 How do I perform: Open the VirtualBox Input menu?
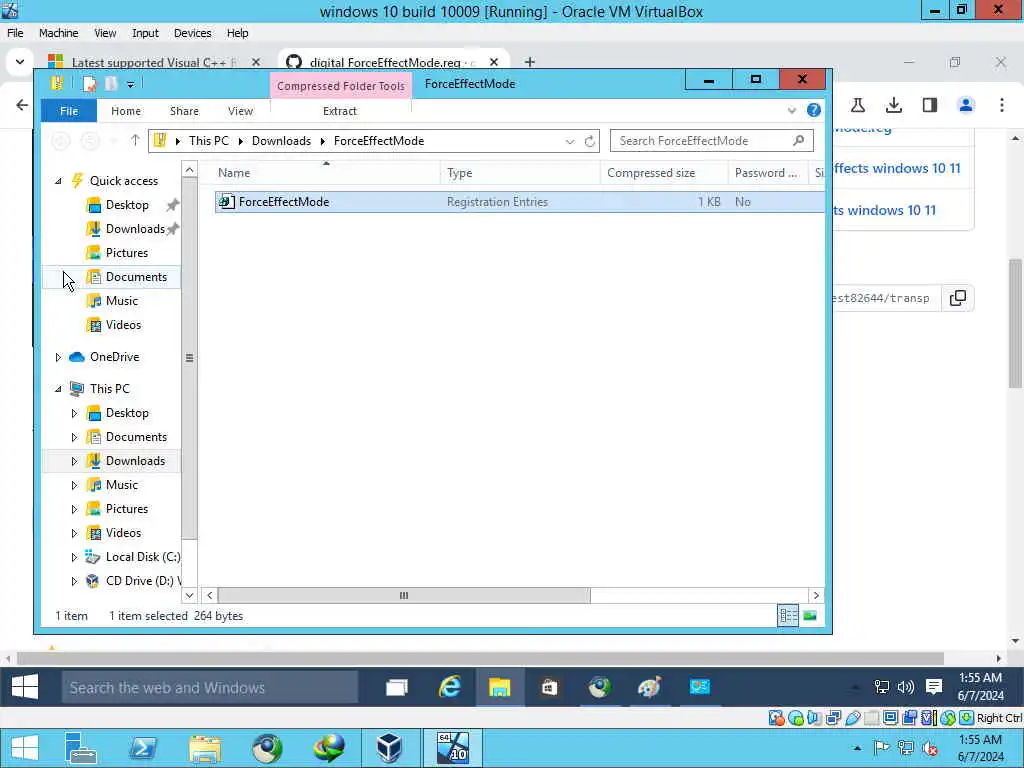click(145, 33)
